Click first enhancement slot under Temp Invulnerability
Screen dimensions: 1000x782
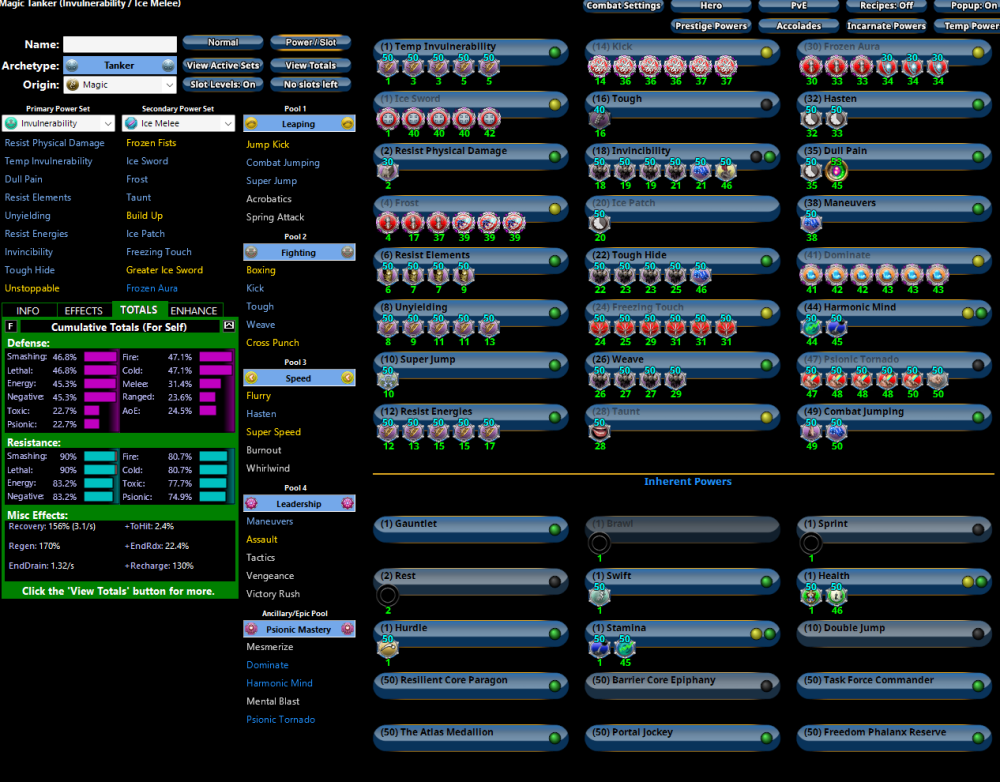(387, 67)
